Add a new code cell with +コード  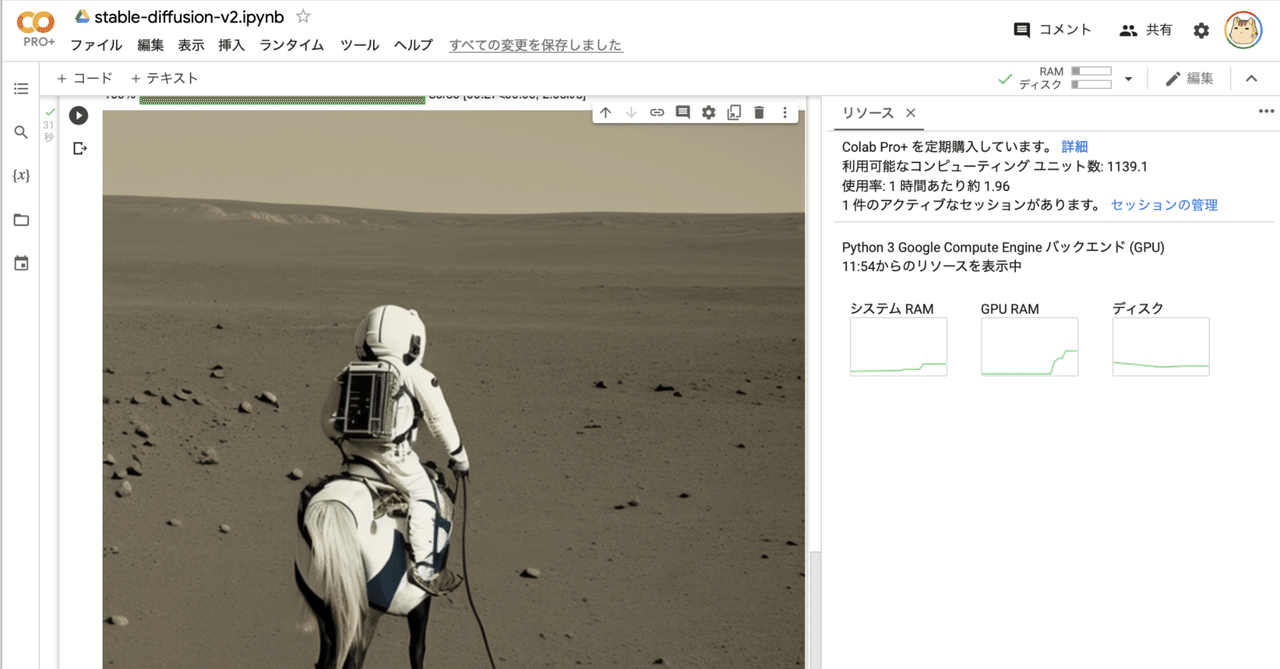point(84,77)
